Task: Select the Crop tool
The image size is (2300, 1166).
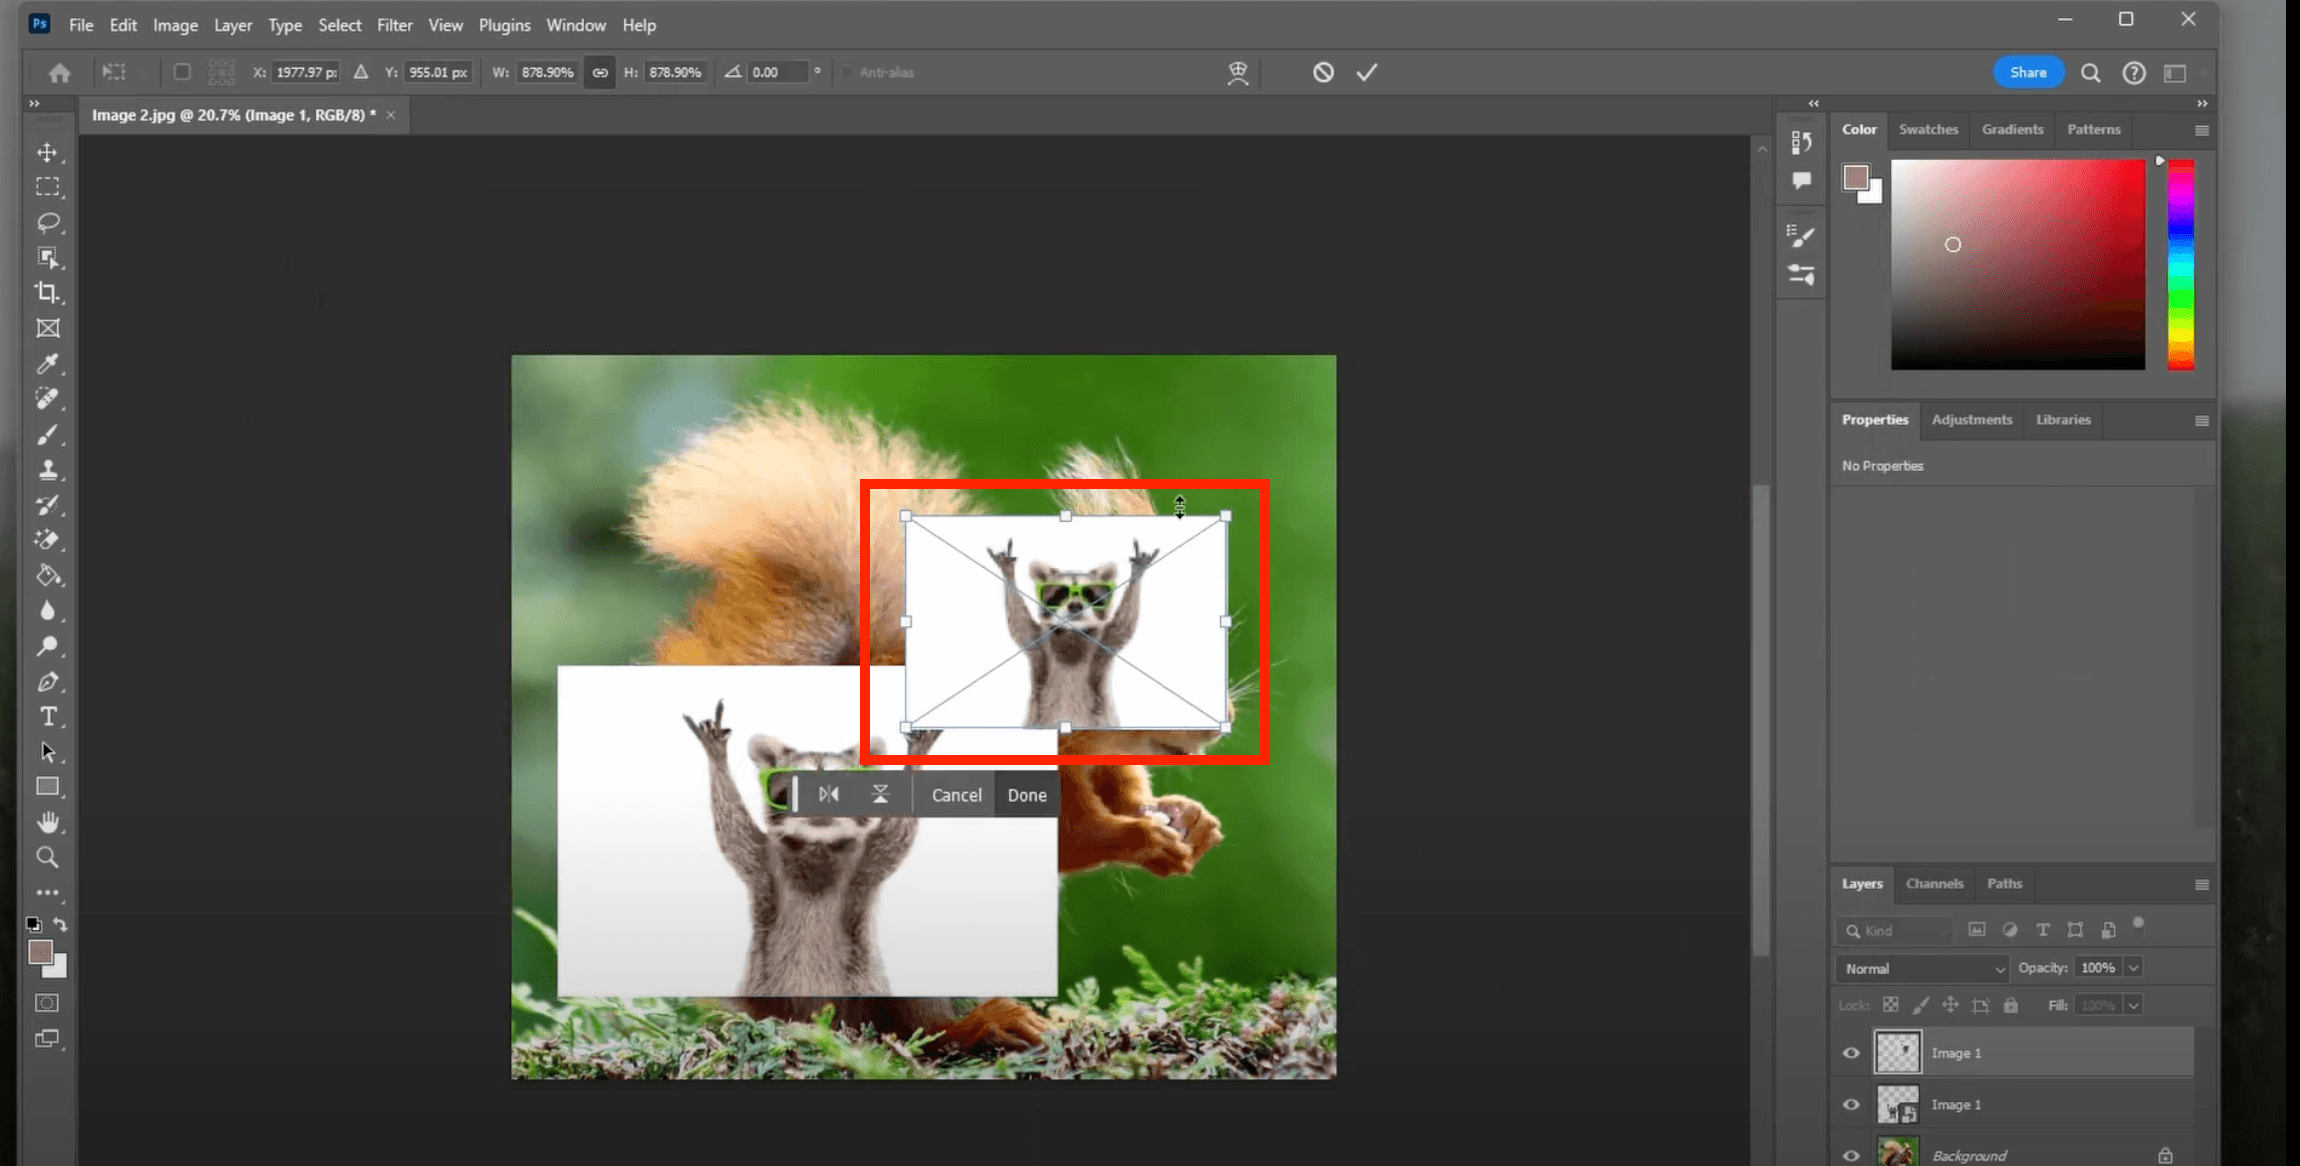Action: point(47,293)
